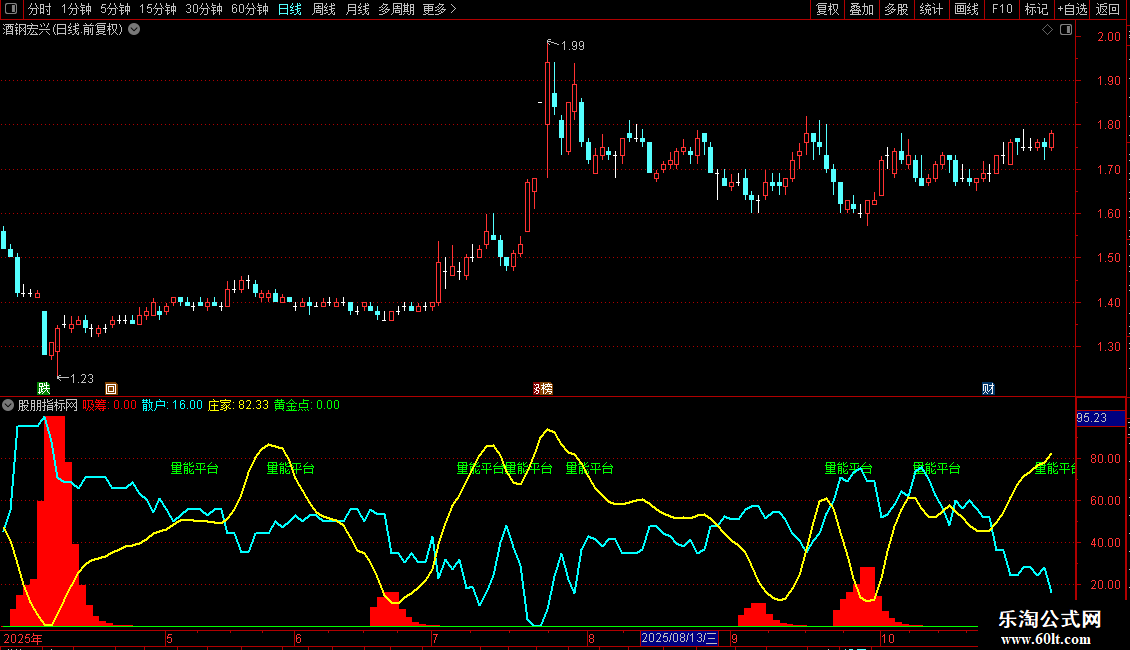Image resolution: width=1130 pixels, height=650 pixels.
Task: Open the 统计 statistics tool
Action: (x=930, y=9)
